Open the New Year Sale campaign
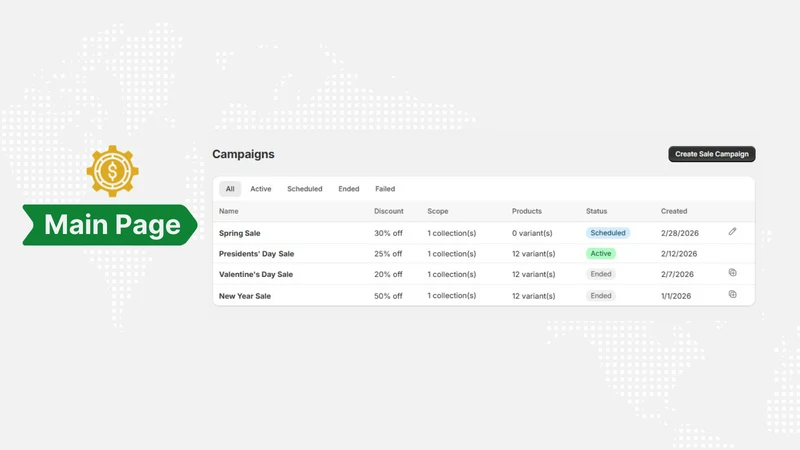 pyautogui.click(x=244, y=296)
